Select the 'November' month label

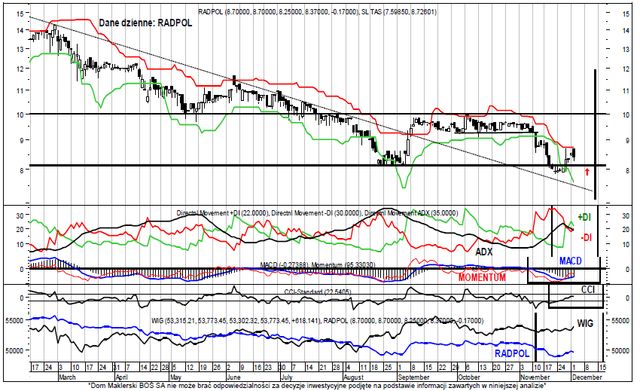534,377
